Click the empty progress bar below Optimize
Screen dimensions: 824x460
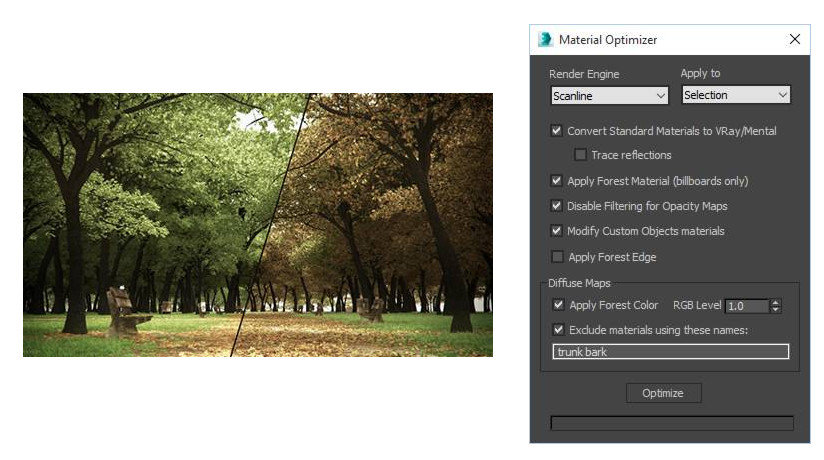point(671,423)
